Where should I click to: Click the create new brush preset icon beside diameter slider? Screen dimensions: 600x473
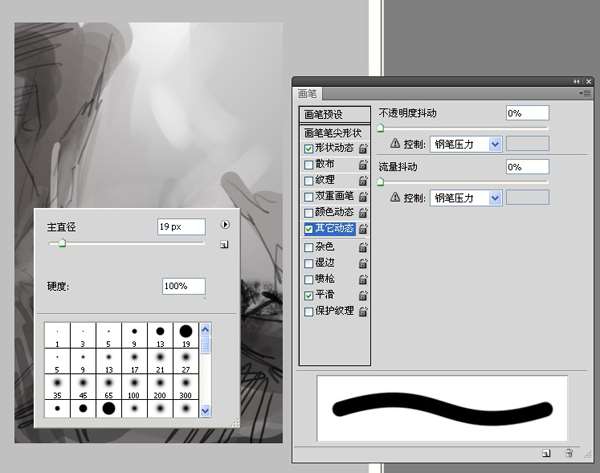(225, 244)
